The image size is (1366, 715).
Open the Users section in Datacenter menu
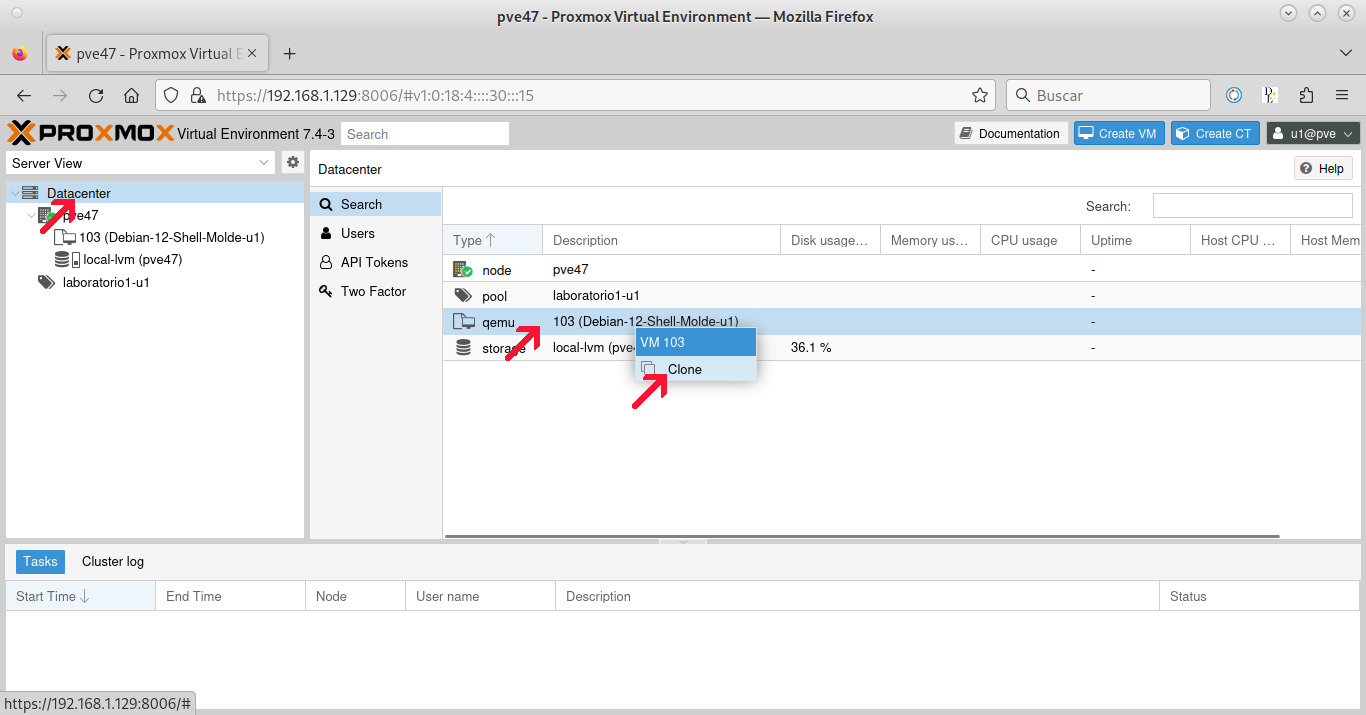pyautogui.click(x=375, y=233)
